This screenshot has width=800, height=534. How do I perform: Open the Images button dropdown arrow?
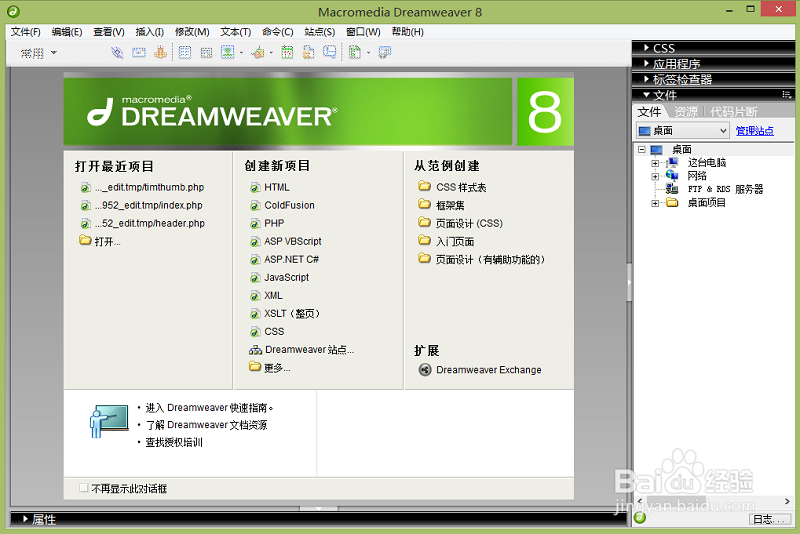(x=241, y=53)
